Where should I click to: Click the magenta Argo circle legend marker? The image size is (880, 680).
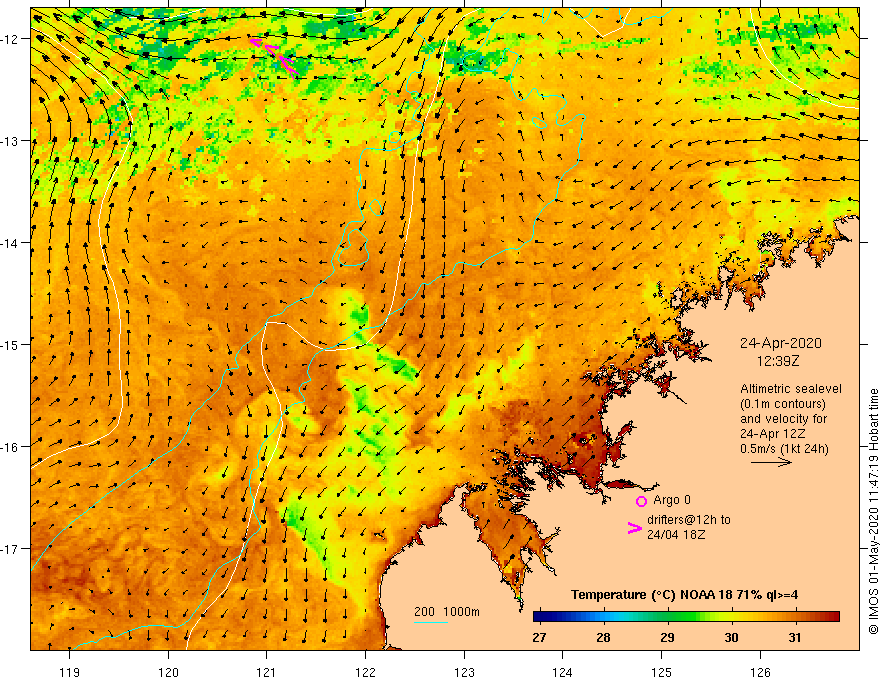coord(641,501)
